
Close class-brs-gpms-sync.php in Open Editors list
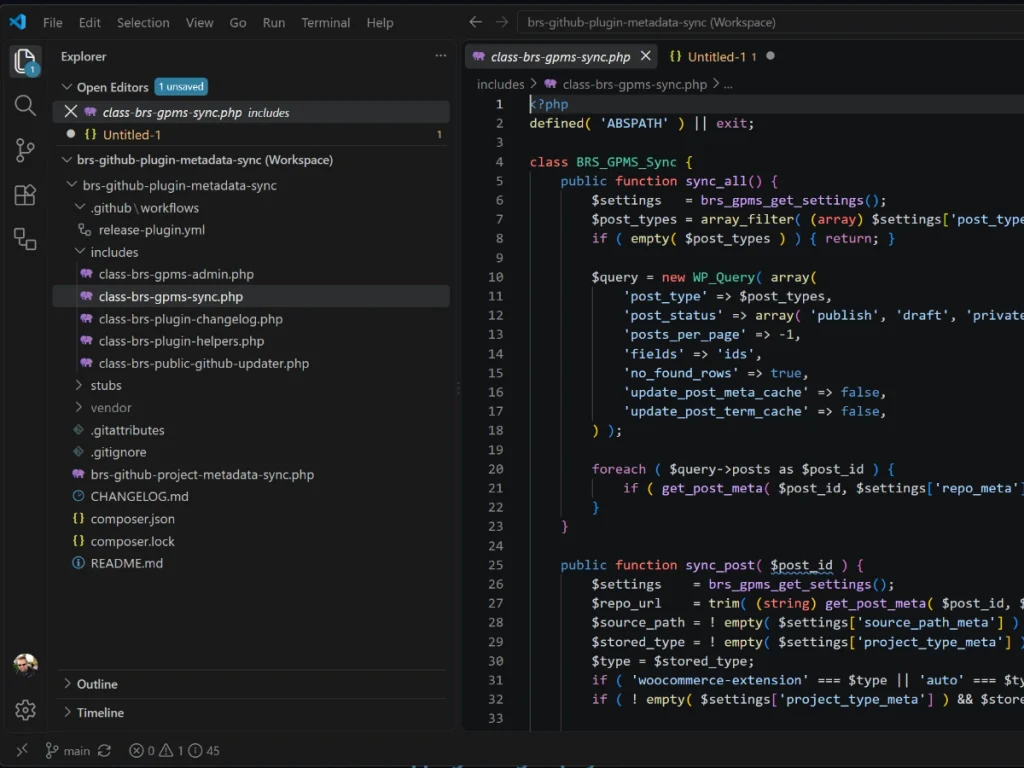(71, 112)
